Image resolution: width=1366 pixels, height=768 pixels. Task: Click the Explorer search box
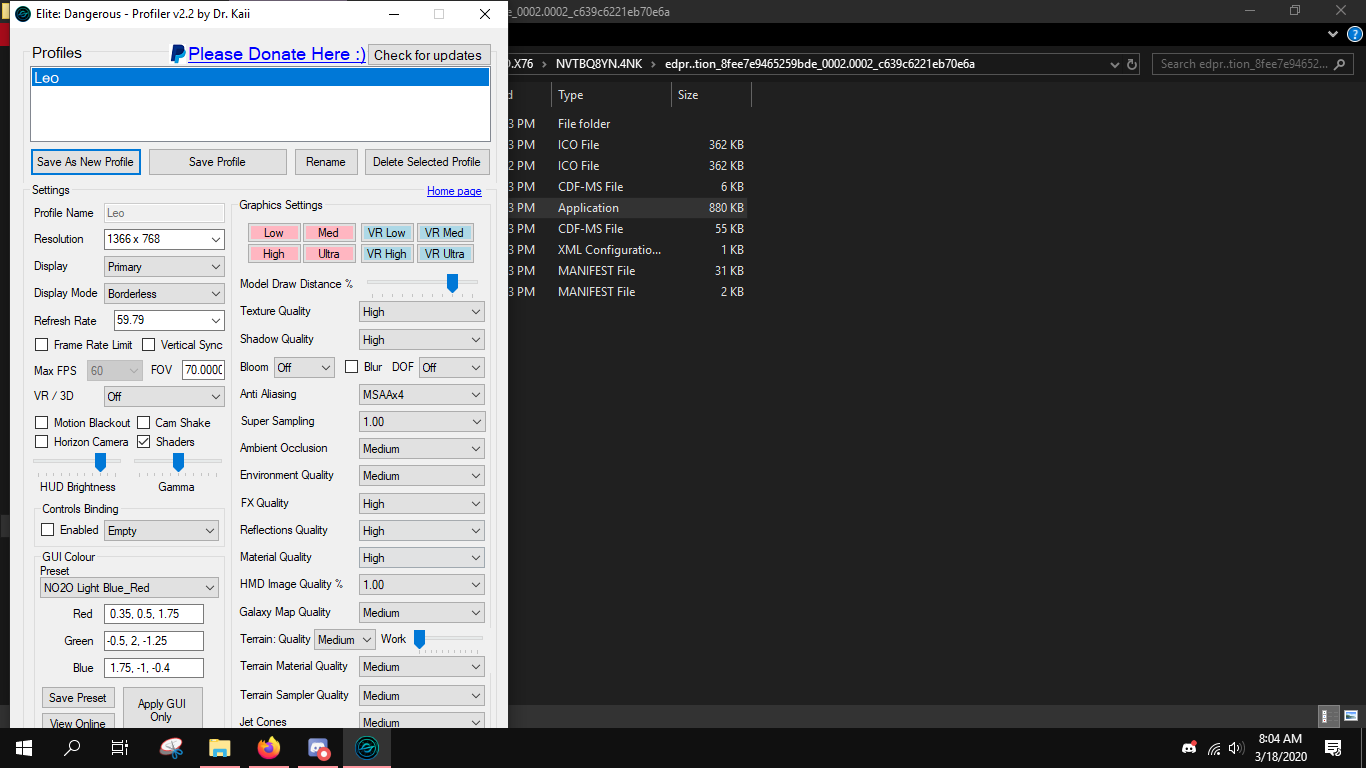pyautogui.click(x=1254, y=64)
